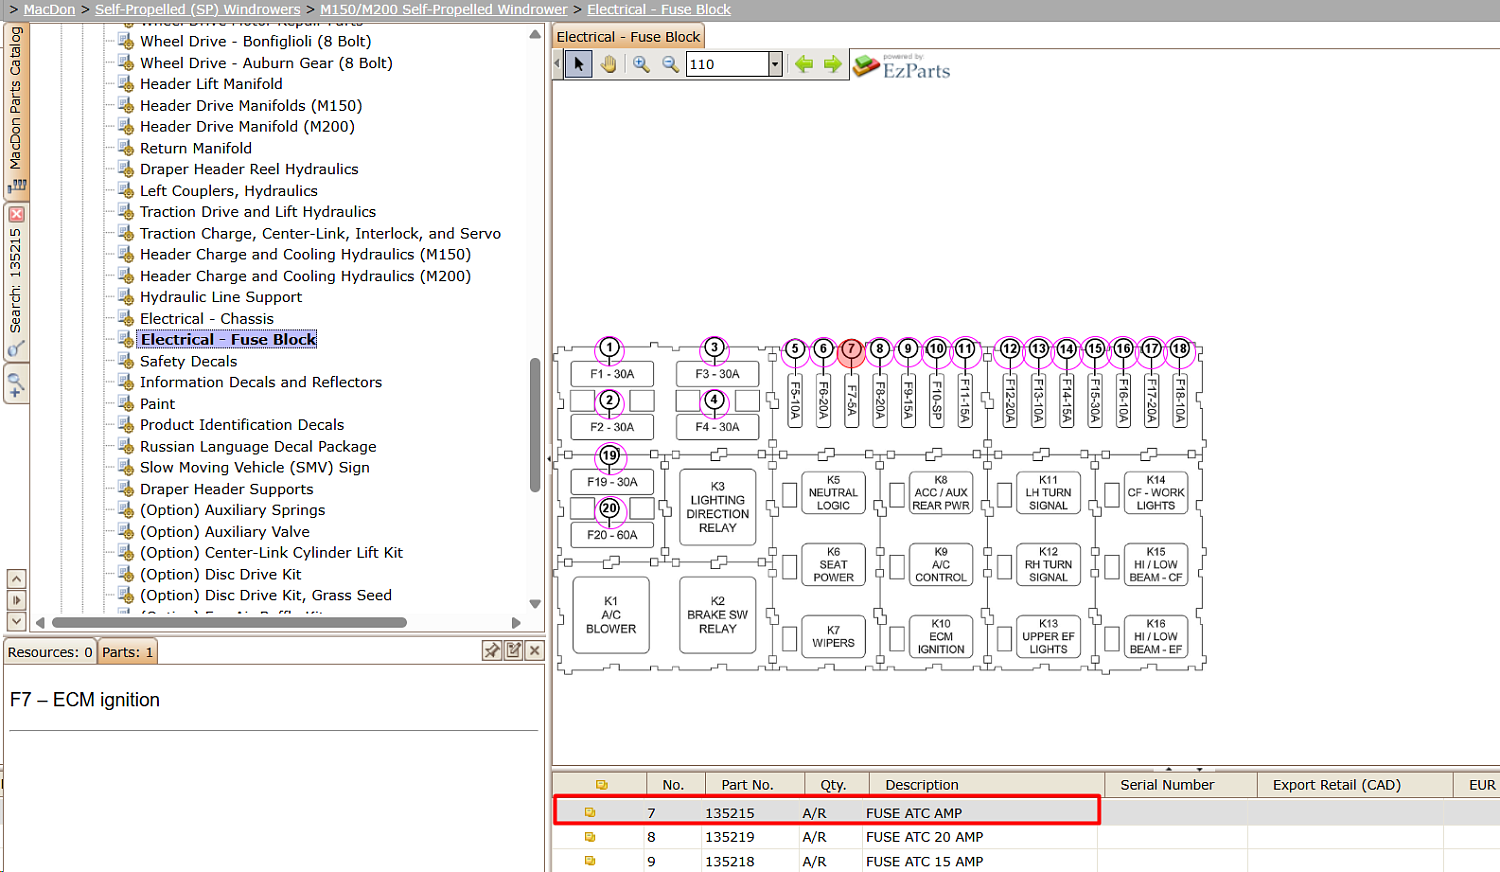Click the icon beside Left Couplers, Hydraulics

coord(125,191)
